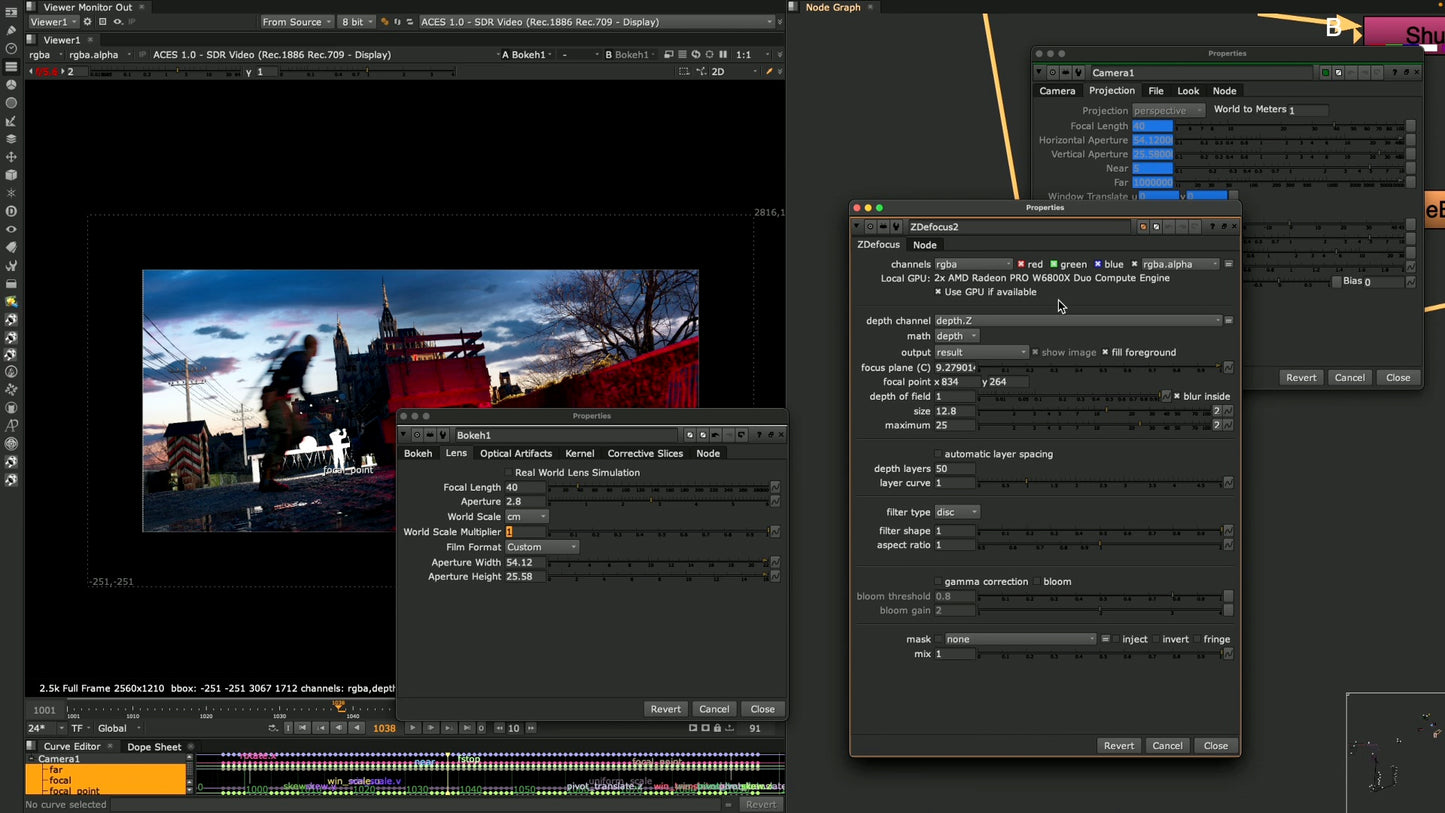
Task: Click the Focal Length field in Bokeh1
Action: pos(525,487)
